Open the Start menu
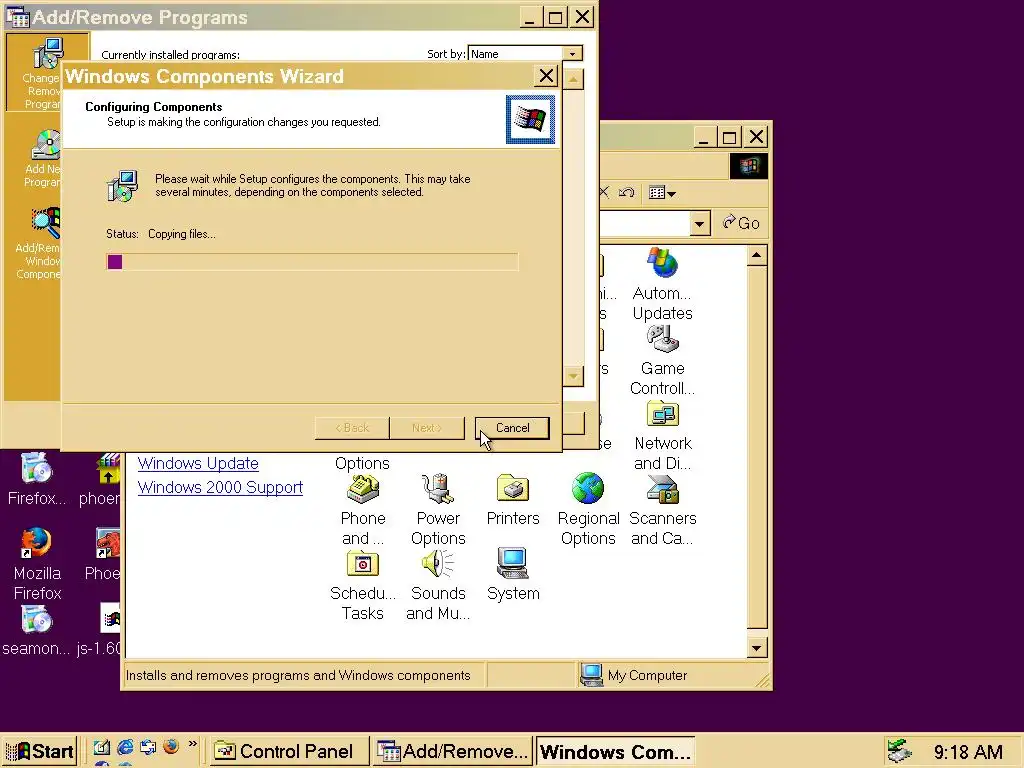Screen dimensions: 1024x768 (40, 751)
